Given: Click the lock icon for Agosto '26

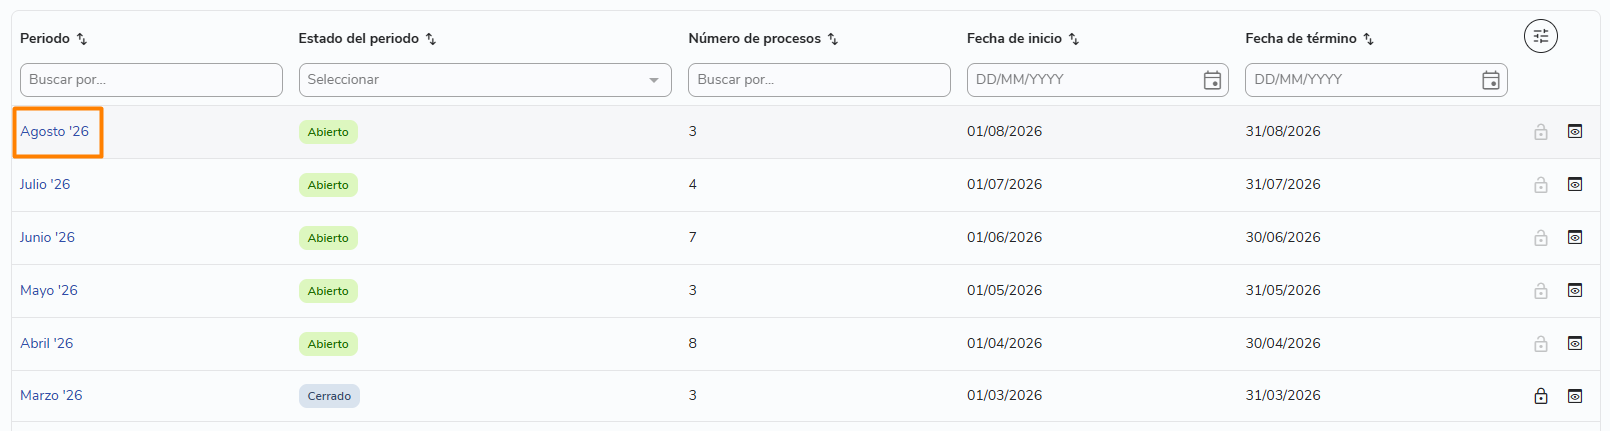Looking at the screenshot, I should point(1541,132).
